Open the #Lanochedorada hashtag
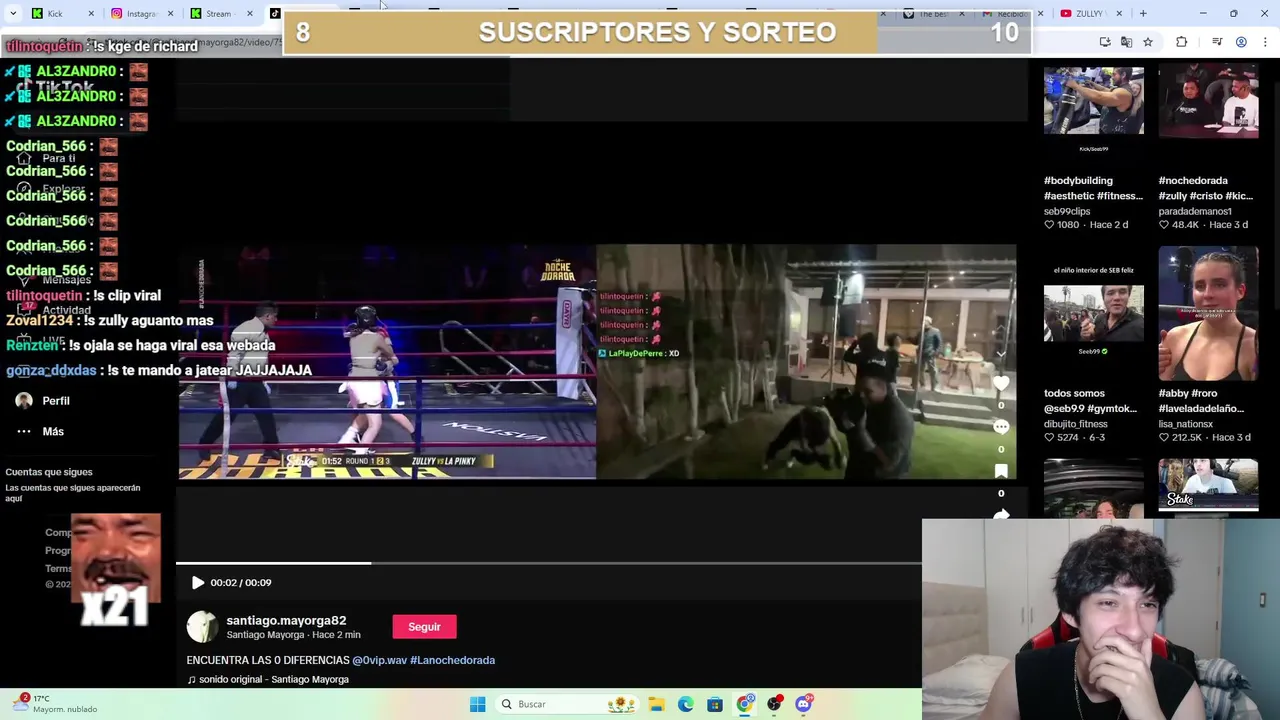This screenshot has width=1280, height=720. [x=452, y=660]
